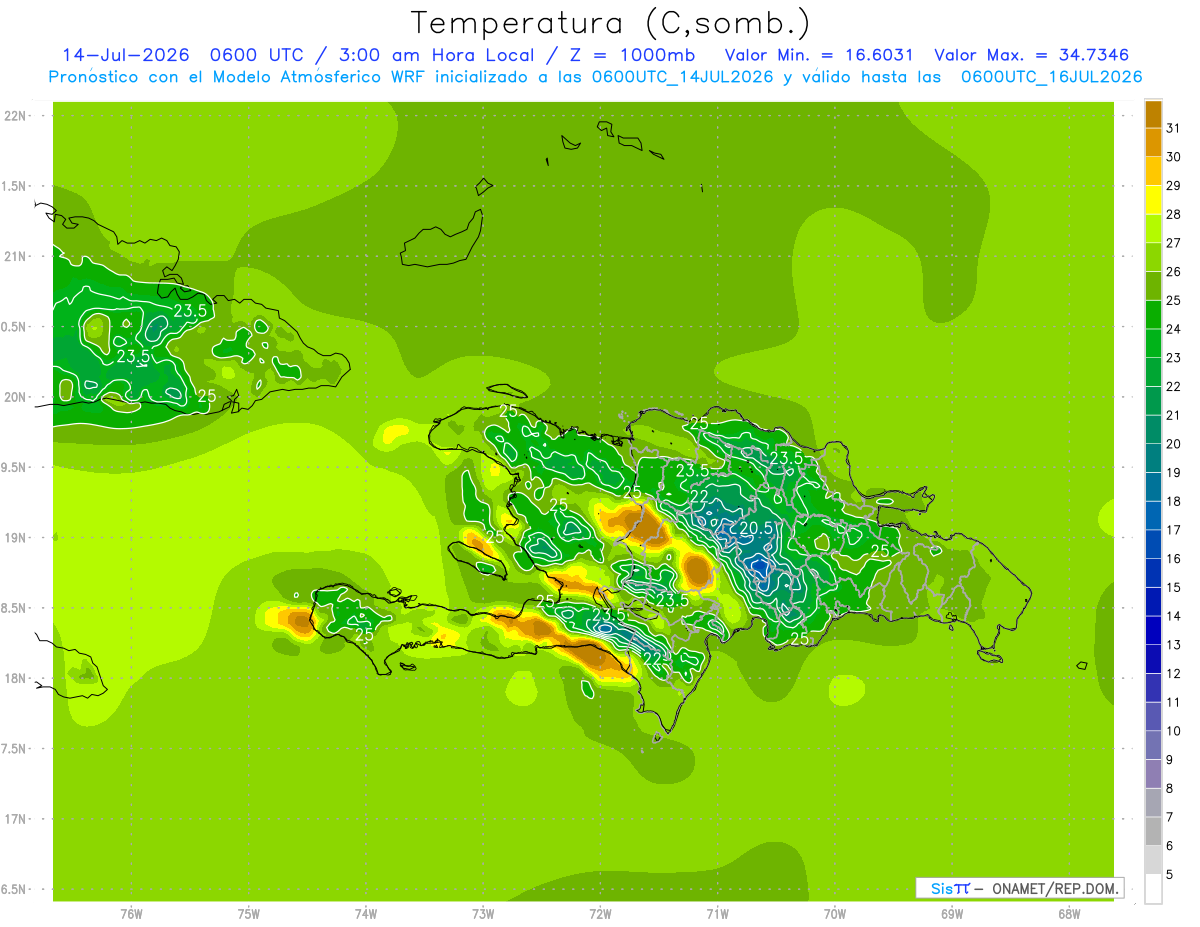Click the '20.5' contour label on the map
Screen dimensions: 1200x927
[x=756, y=529]
